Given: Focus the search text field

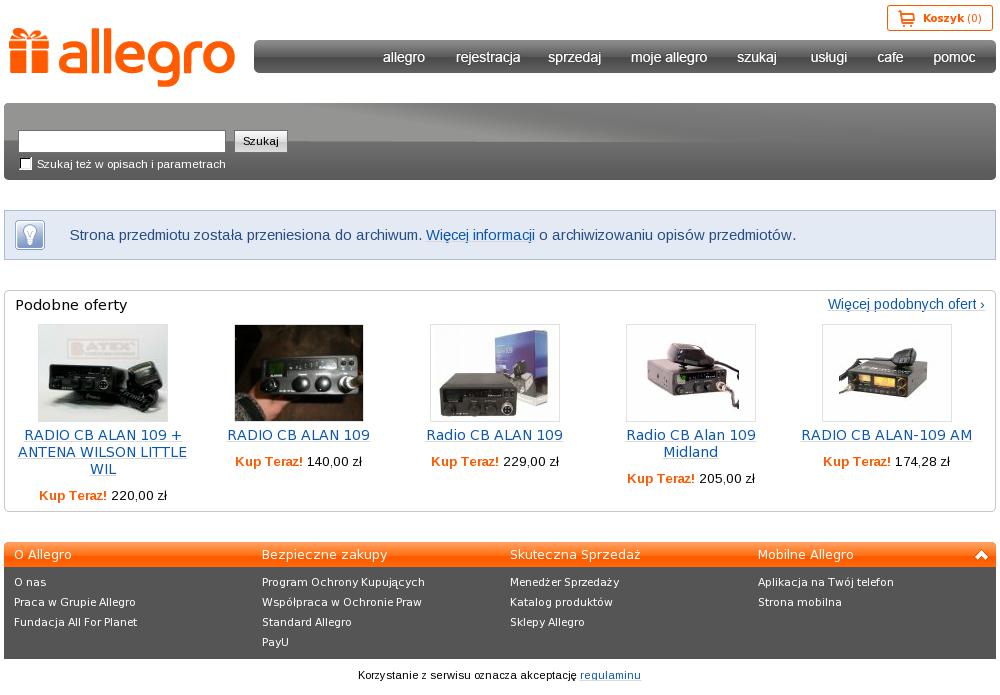Looking at the screenshot, I should pyautogui.click(x=122, y=141).
